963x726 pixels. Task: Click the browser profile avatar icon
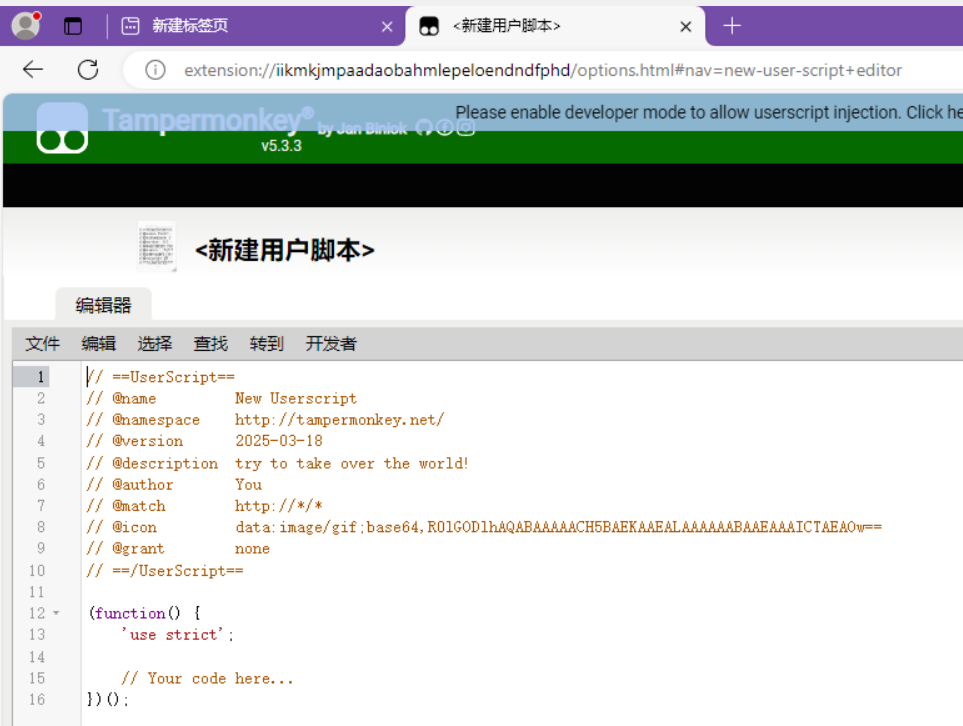pos(25,26)
